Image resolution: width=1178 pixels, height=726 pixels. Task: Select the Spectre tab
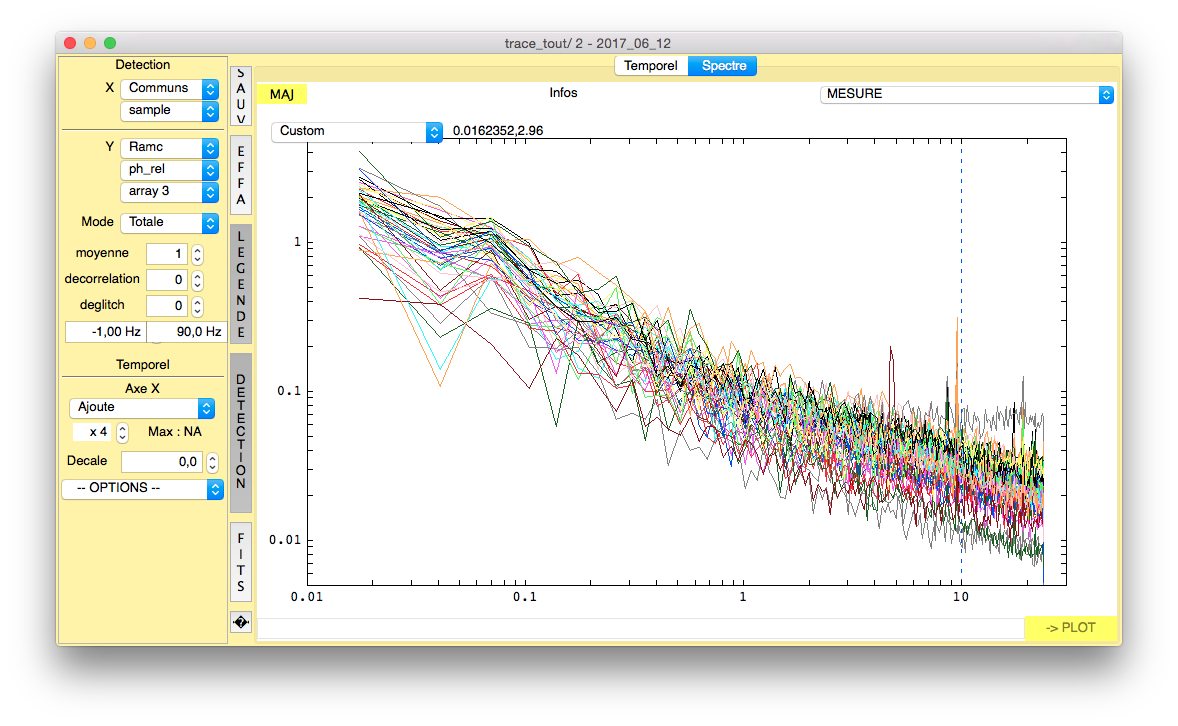point(722,66)
